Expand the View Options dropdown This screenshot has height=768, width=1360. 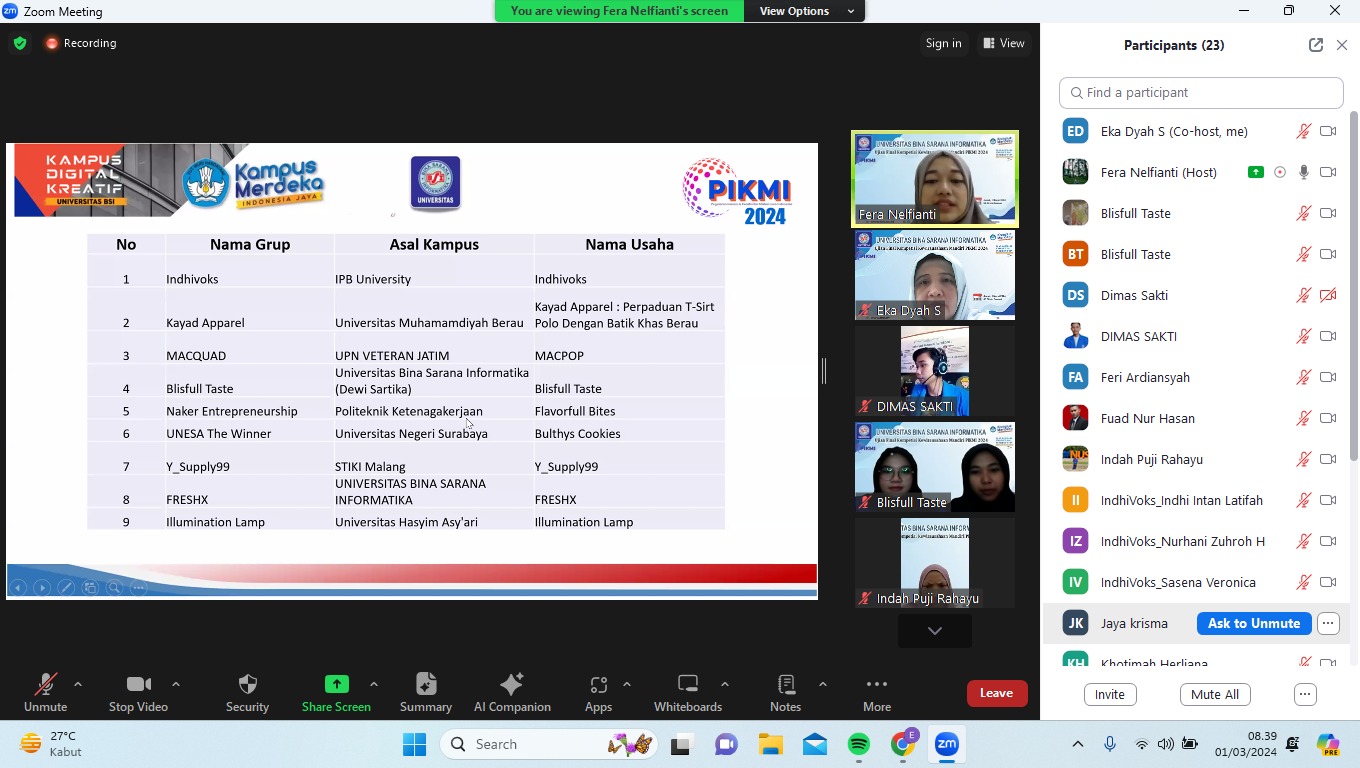point(806,11)
